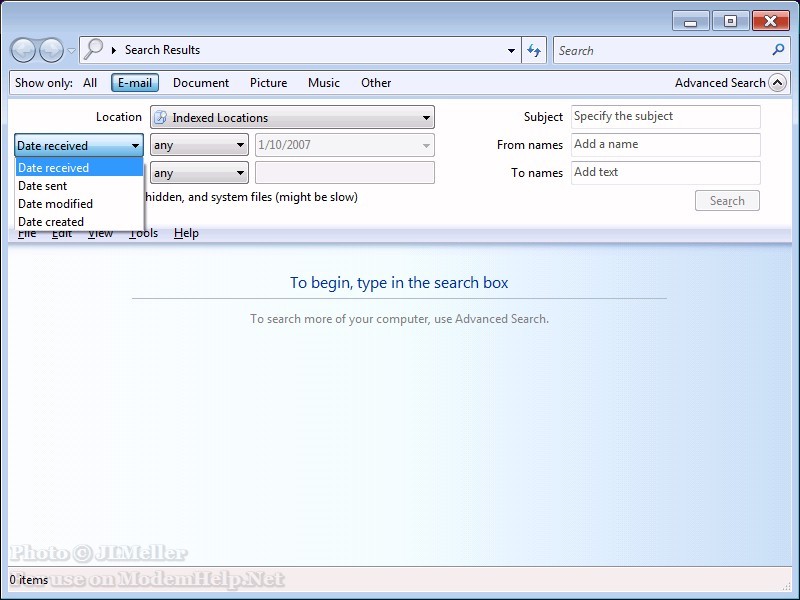Select the Other filter
Viewport: 800px width, 600px height.
[x=376, y=83]
